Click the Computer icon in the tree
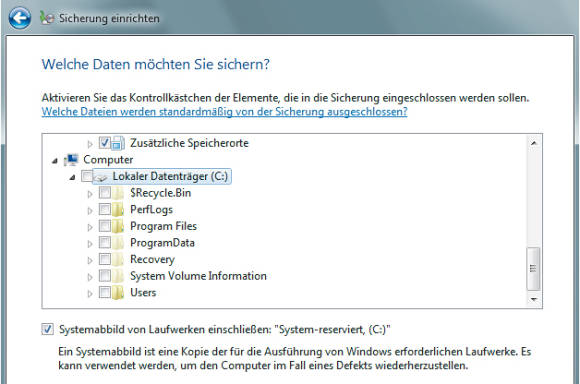Viewport: 580px width, 384px height. click(71, 160)
